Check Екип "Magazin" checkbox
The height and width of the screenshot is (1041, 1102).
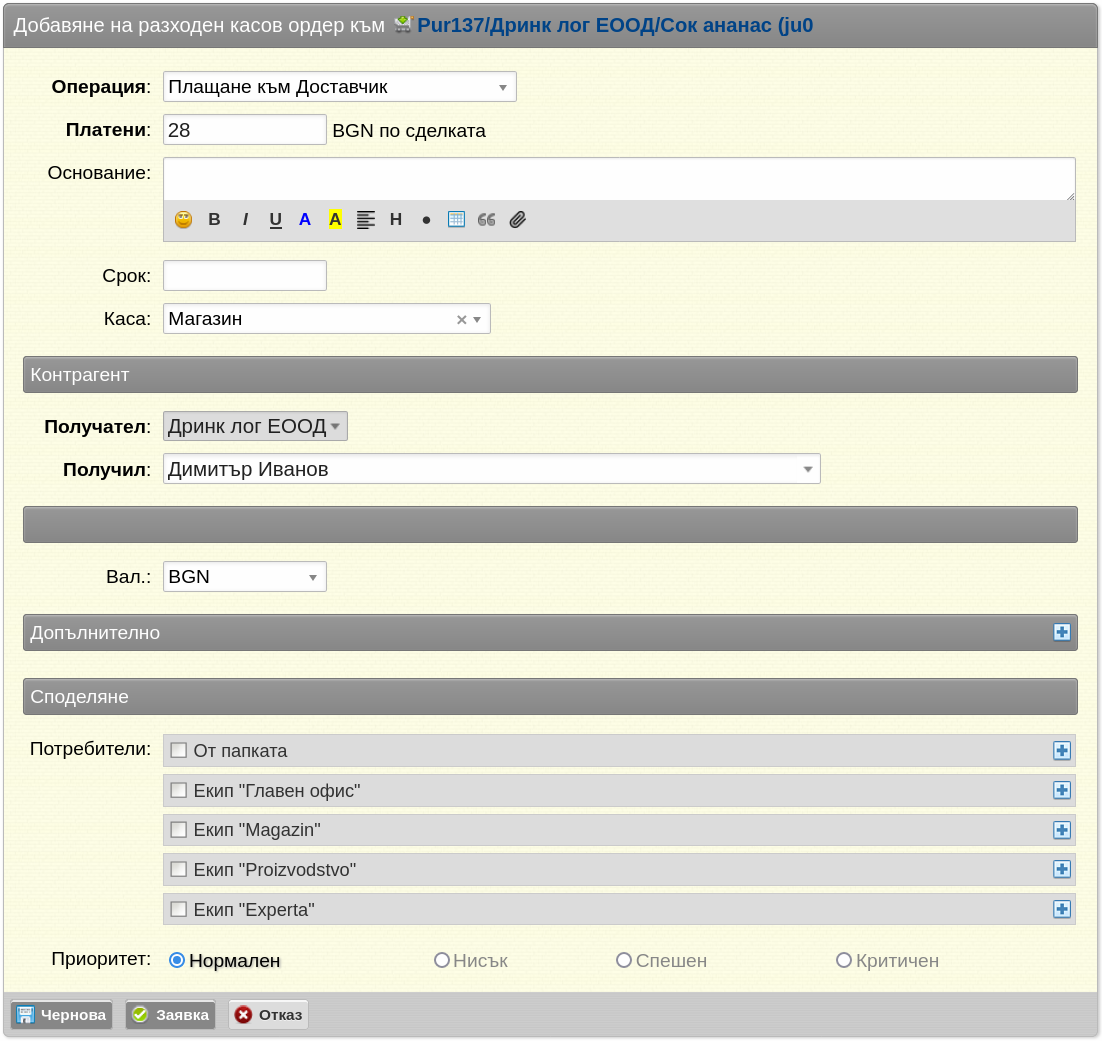[x=179, y=830]
